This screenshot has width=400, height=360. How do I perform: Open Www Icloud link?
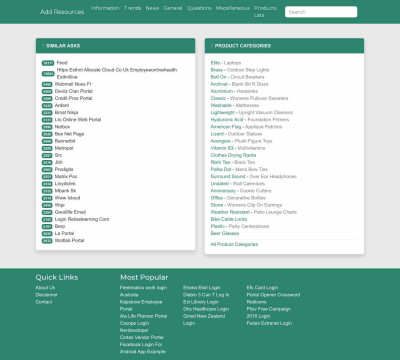[67, 198]
